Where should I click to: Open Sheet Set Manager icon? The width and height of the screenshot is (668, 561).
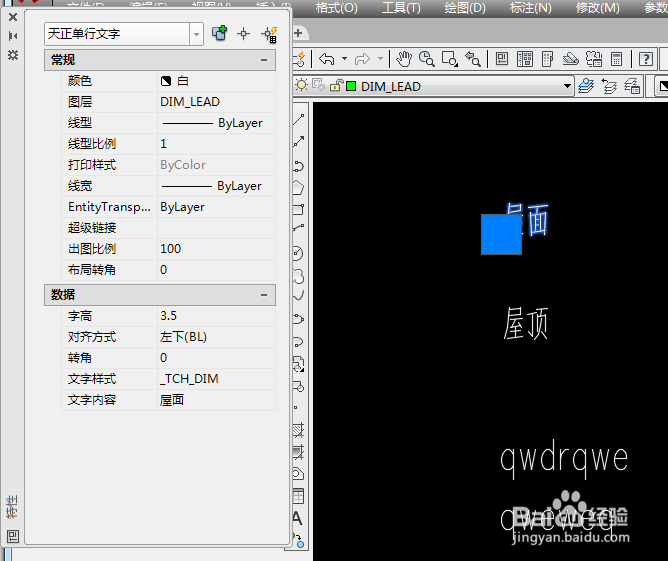click(570, 59)
